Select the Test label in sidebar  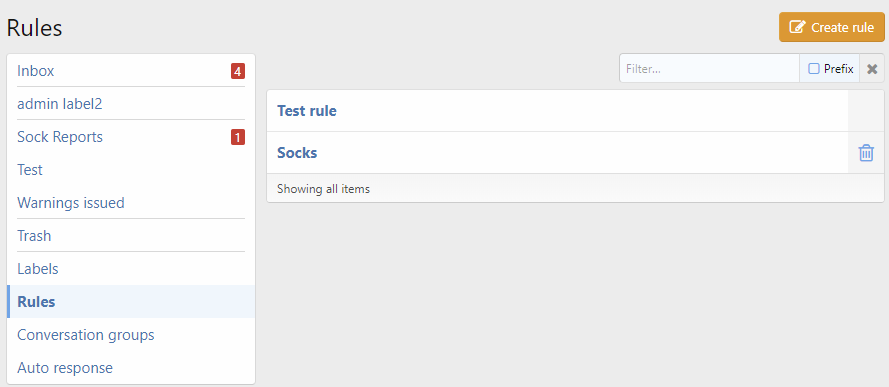tap(29, 169)
